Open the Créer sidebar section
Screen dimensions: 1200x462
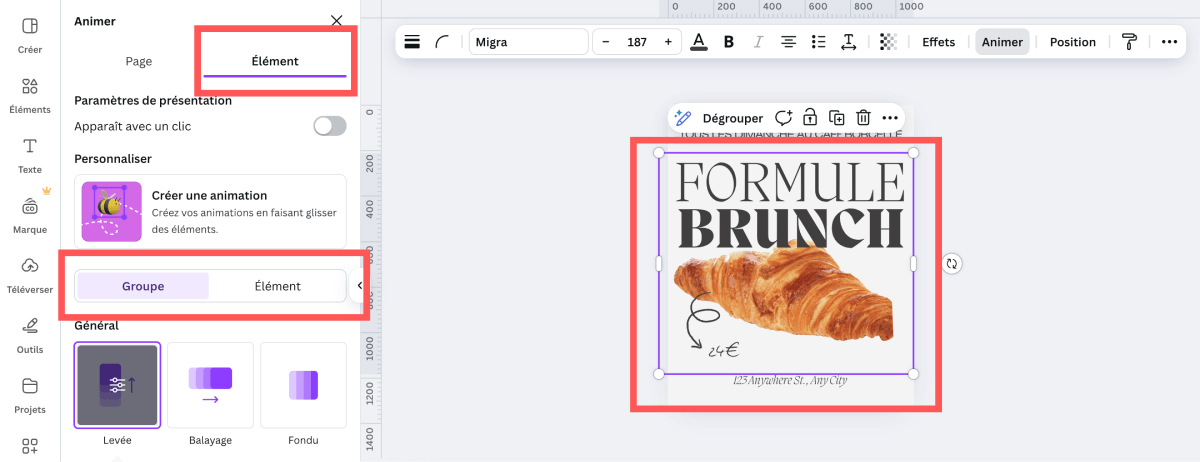coord(29,33)
